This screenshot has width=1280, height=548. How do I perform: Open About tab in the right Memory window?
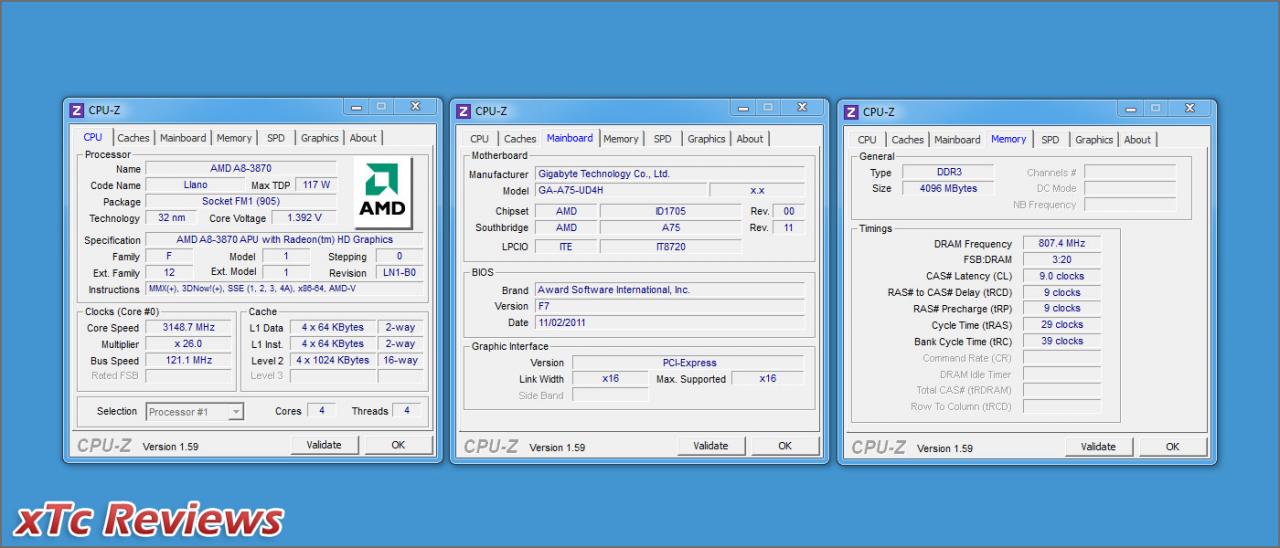tap(1137, 140)
